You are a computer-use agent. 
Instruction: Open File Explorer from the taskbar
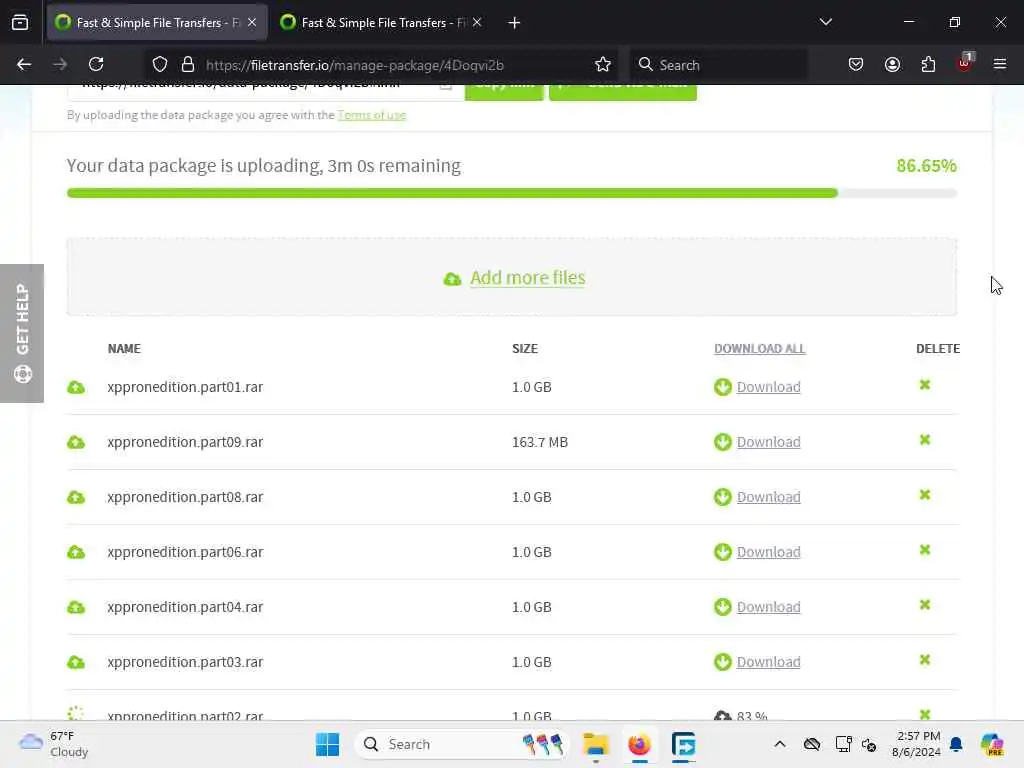[x=596, y=744]
